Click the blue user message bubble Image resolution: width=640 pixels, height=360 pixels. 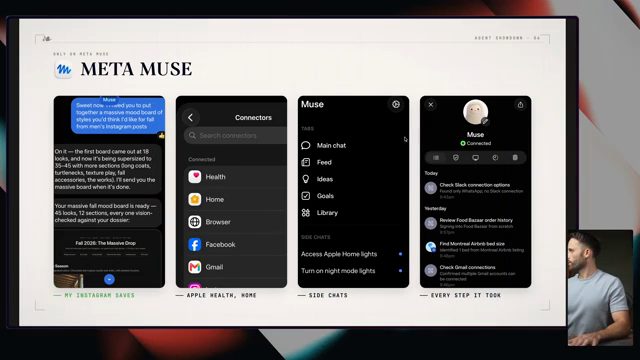[118, 116]
